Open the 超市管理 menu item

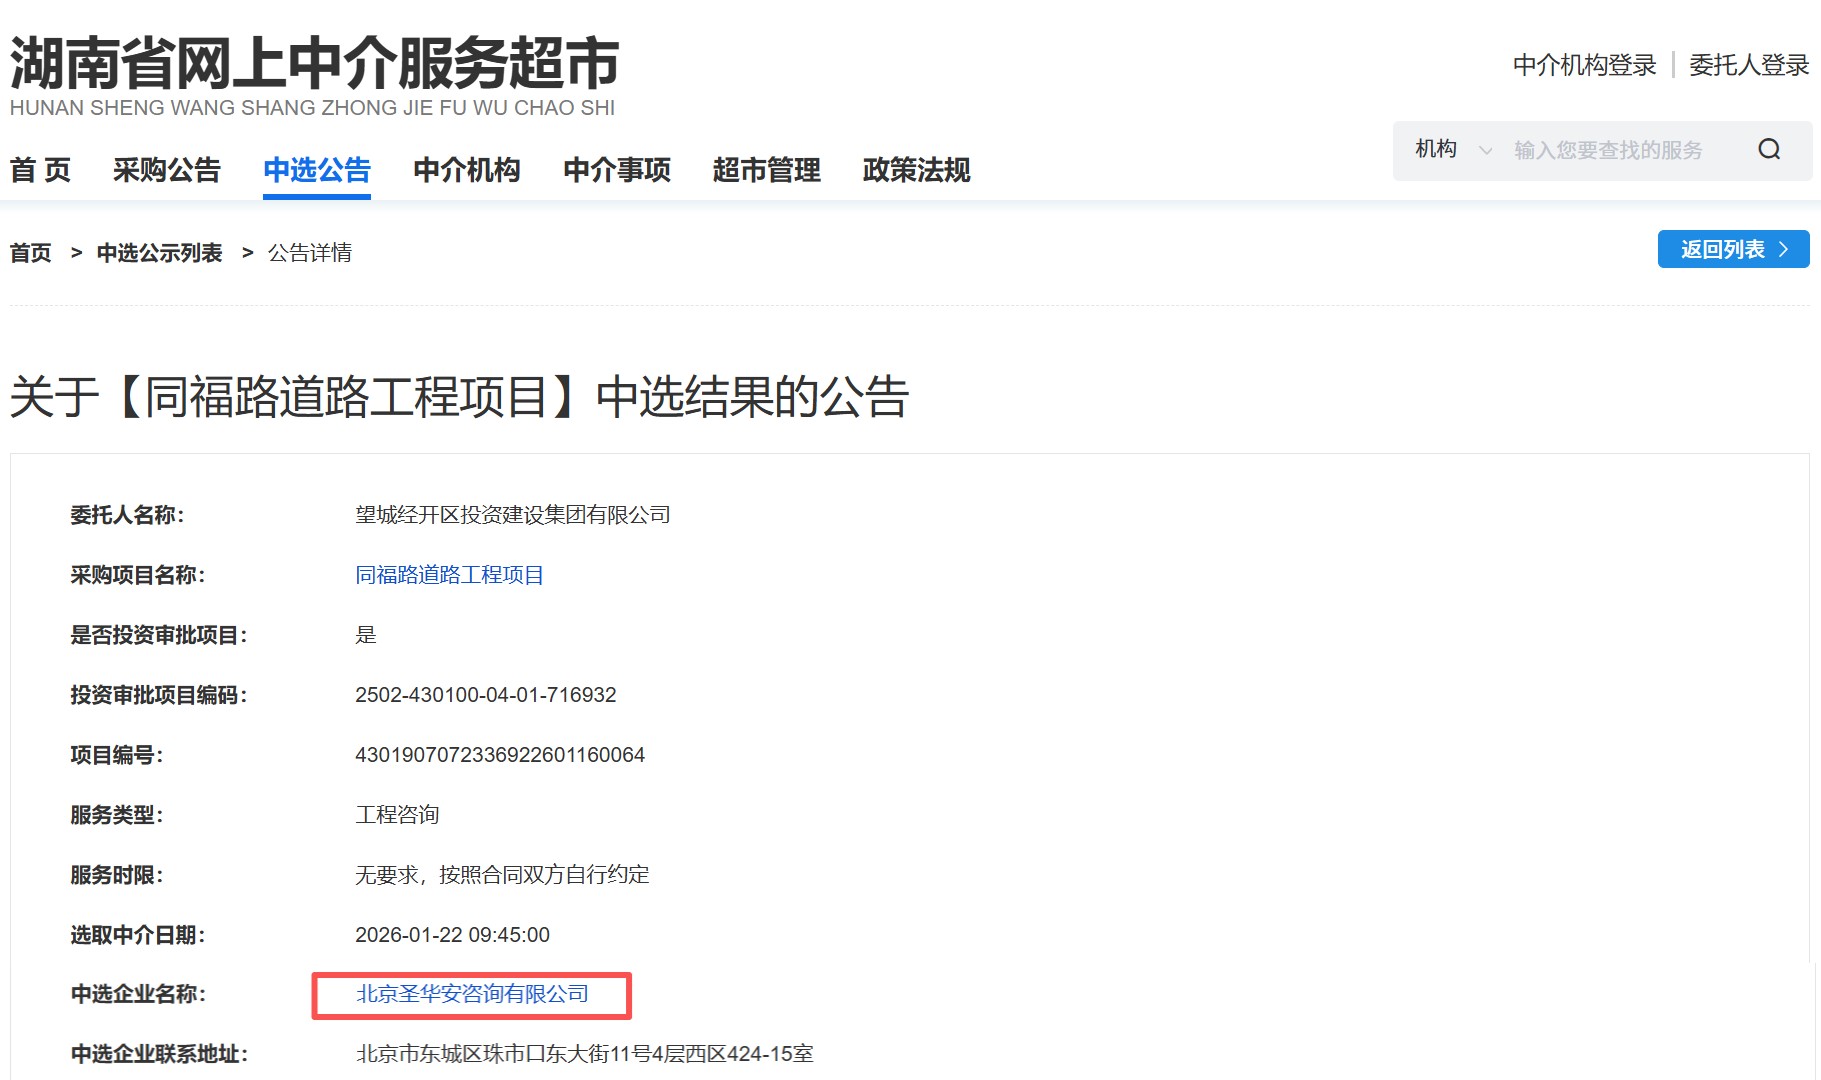[766, 170]
